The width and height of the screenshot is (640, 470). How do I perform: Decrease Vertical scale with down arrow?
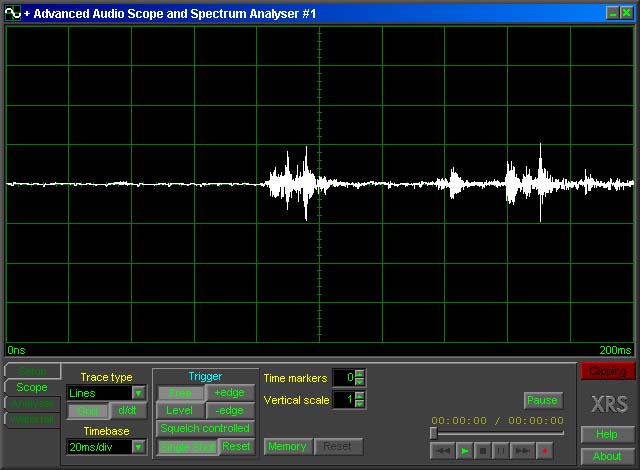pos(360,404)
